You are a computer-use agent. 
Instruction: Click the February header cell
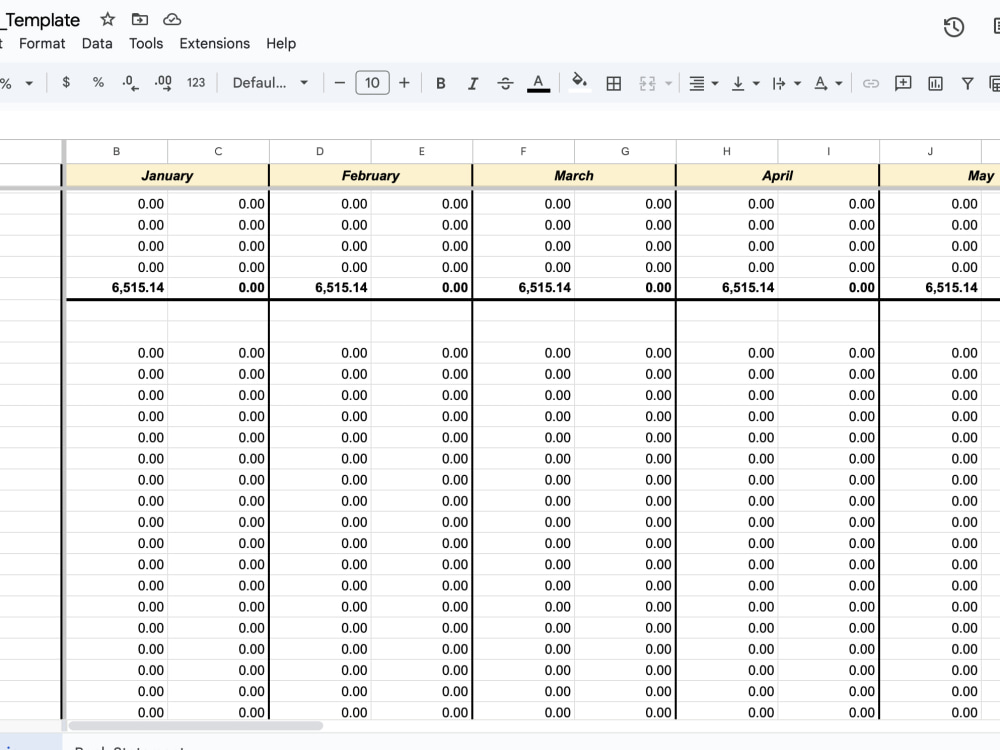(371, 175)
